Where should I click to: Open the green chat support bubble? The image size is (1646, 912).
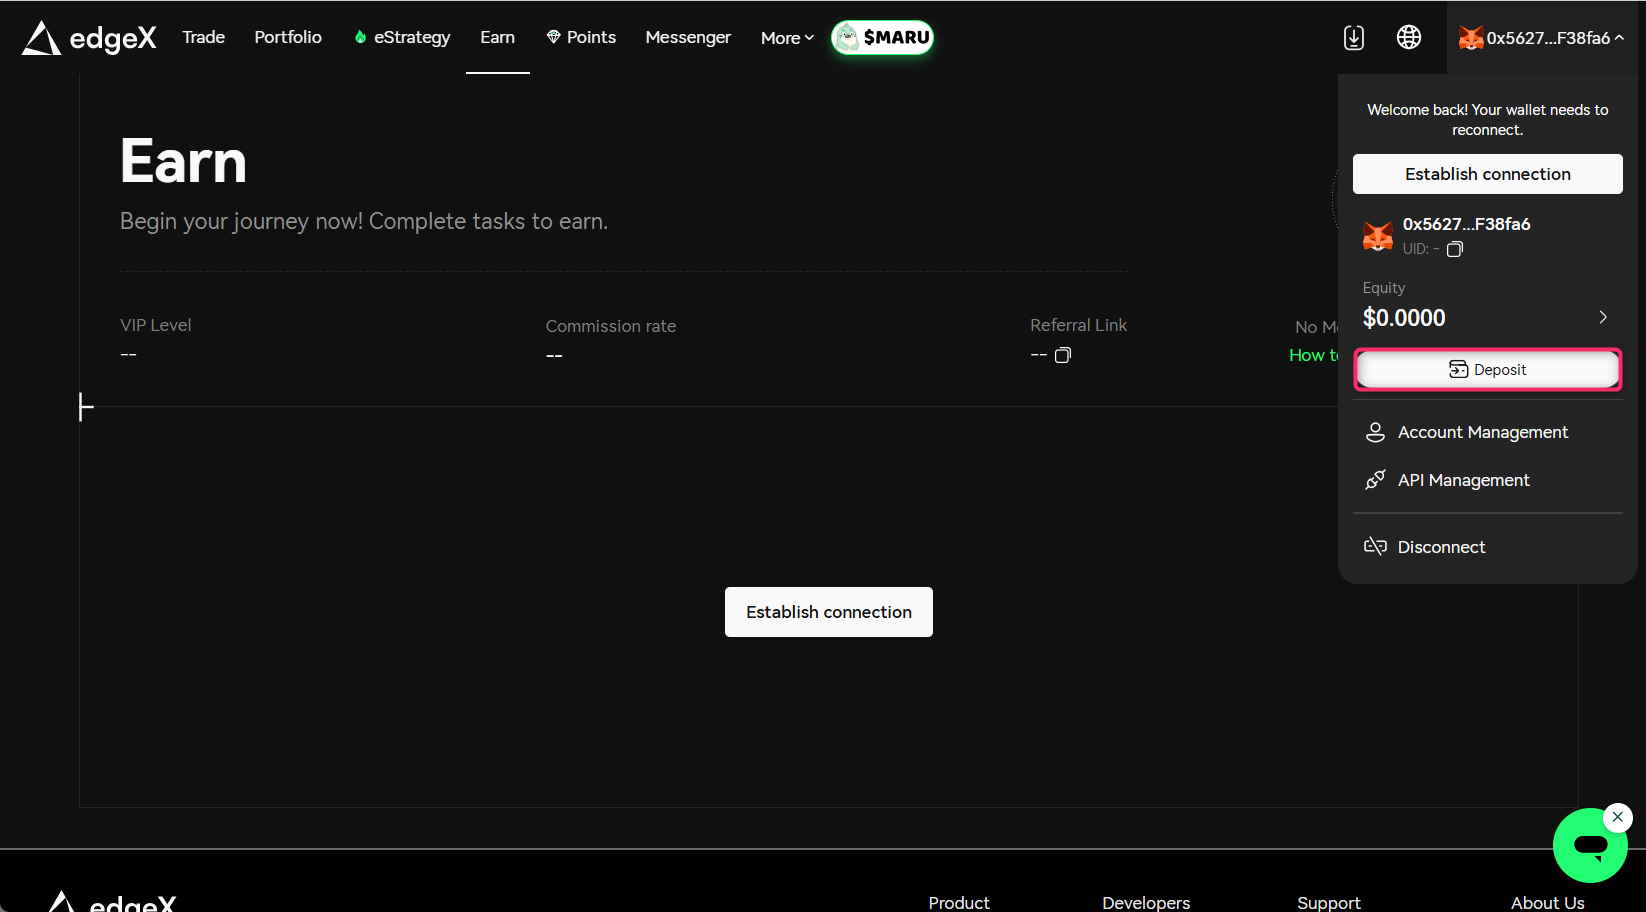coord(1589,846)
